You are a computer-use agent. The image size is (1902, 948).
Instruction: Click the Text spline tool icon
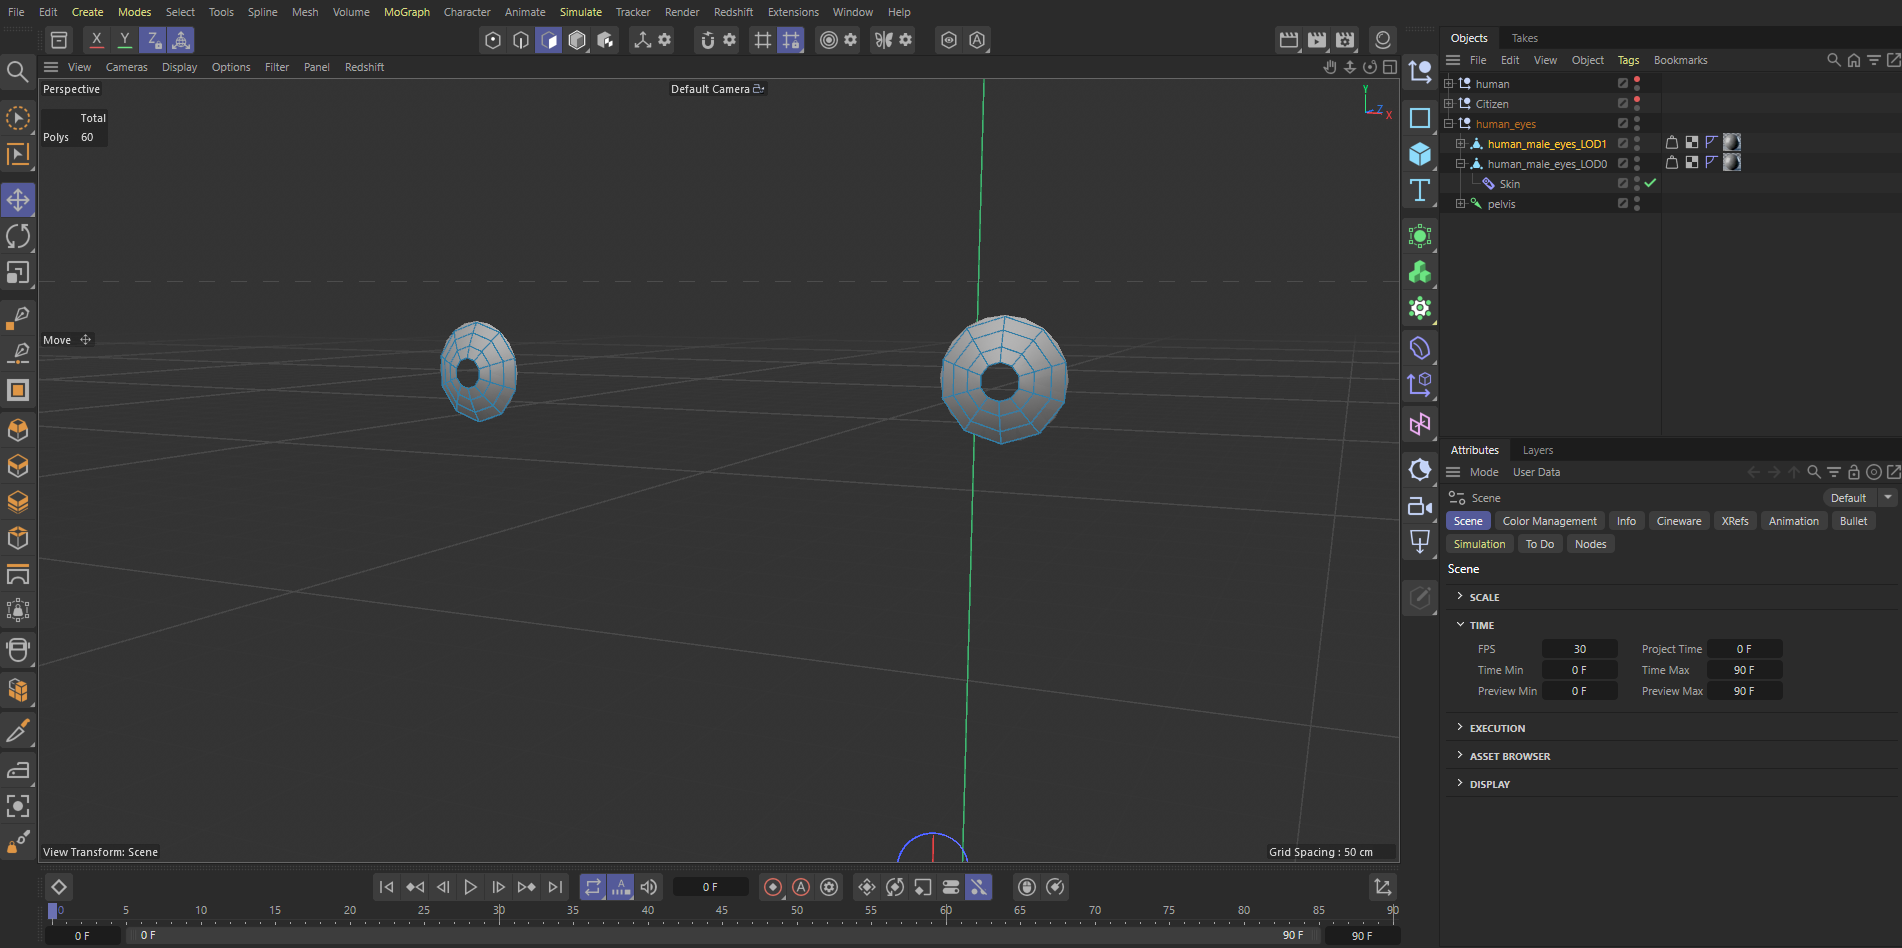click(x=1420, y=190)
